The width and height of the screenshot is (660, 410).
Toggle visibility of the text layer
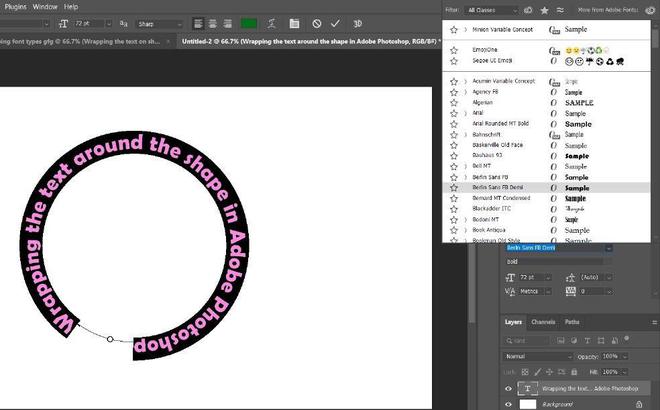509,388
